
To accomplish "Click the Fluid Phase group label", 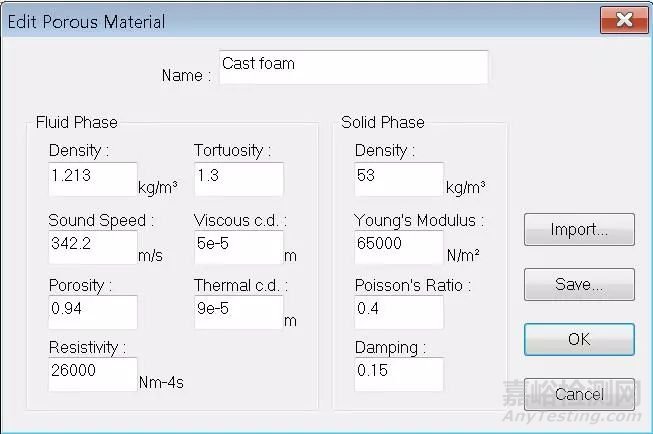I will 76,123.
